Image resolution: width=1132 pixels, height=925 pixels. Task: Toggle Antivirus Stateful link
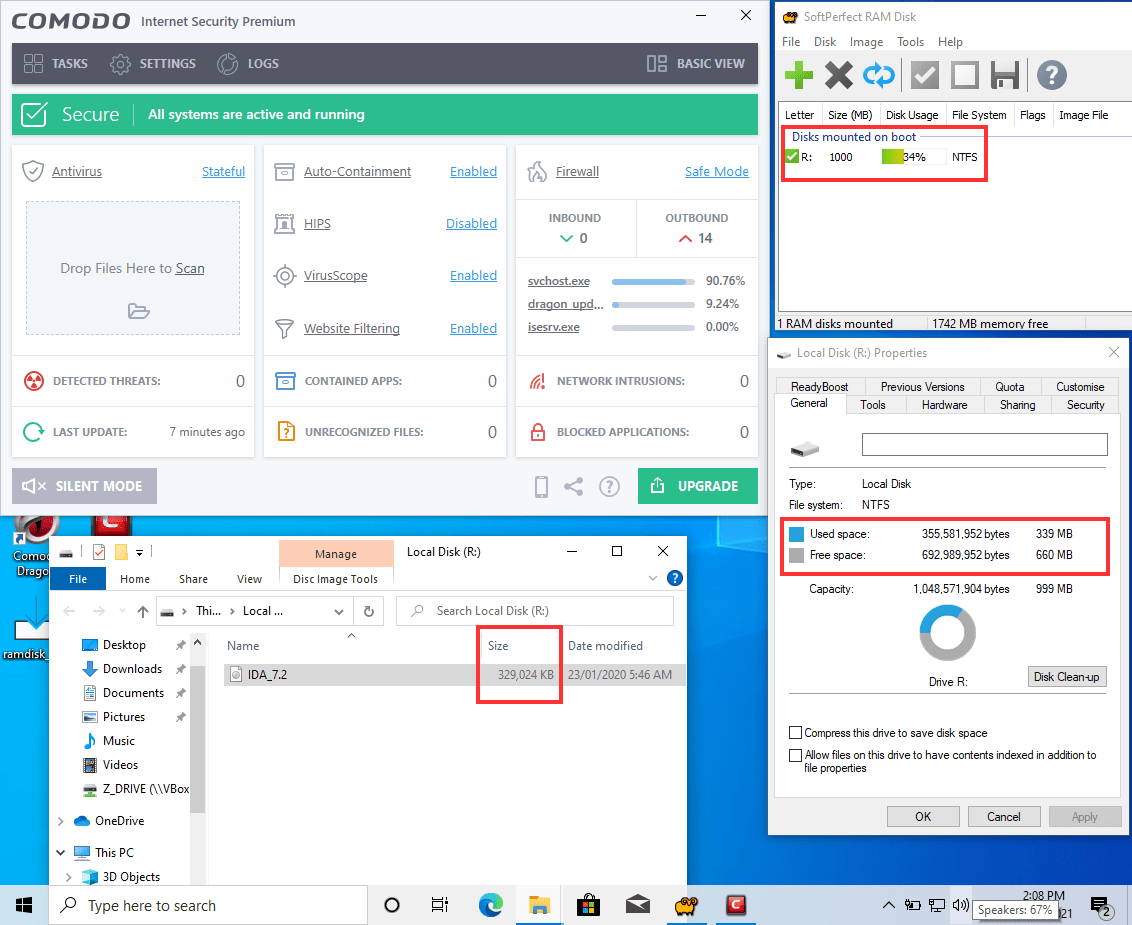coord(223,171)
